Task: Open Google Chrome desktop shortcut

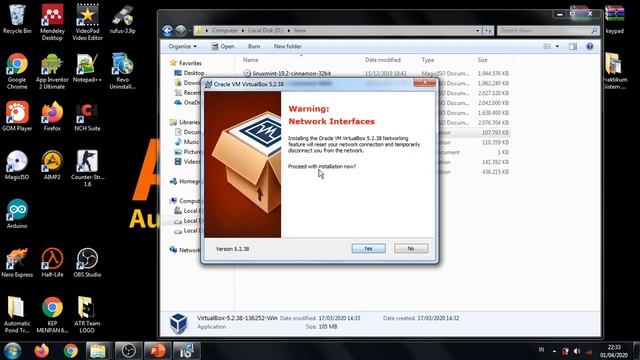Action: [17, 71]
